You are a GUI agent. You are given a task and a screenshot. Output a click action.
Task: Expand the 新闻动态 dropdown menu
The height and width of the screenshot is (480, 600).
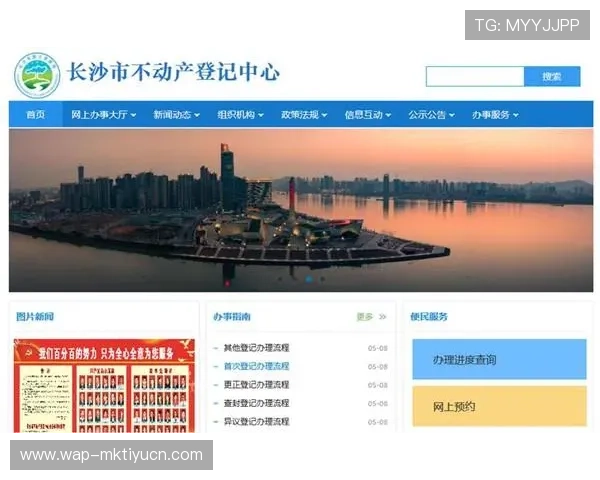[x=176, y=114]
